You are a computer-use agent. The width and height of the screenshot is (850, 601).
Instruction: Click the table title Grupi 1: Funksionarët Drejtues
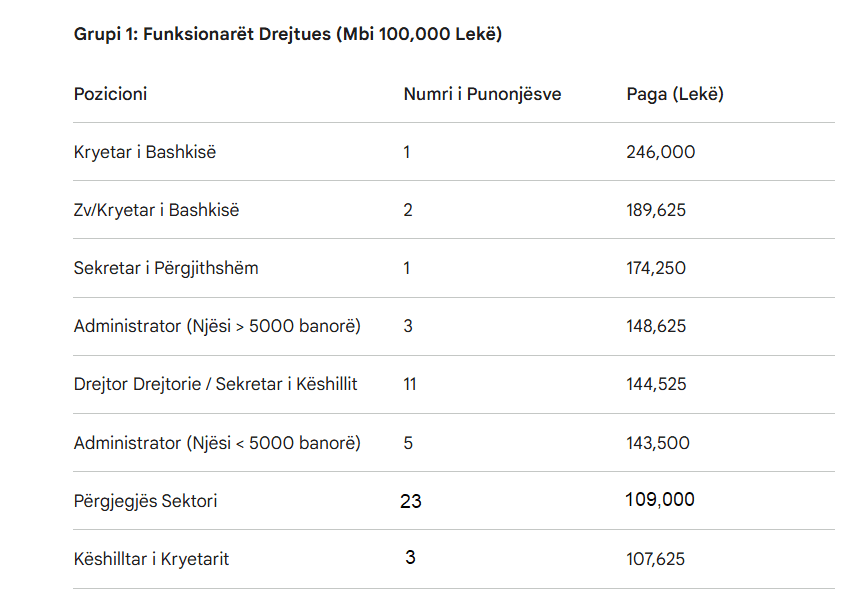click(287, 35)
